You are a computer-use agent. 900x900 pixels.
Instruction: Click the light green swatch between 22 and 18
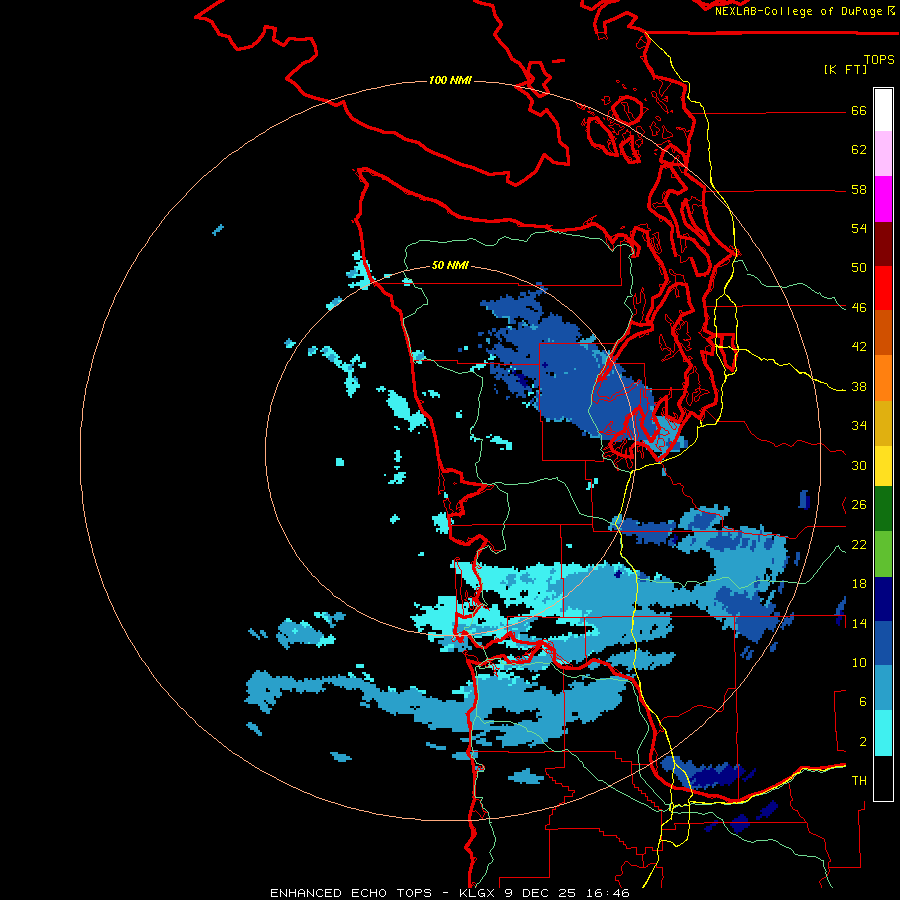tap(883, 554)
